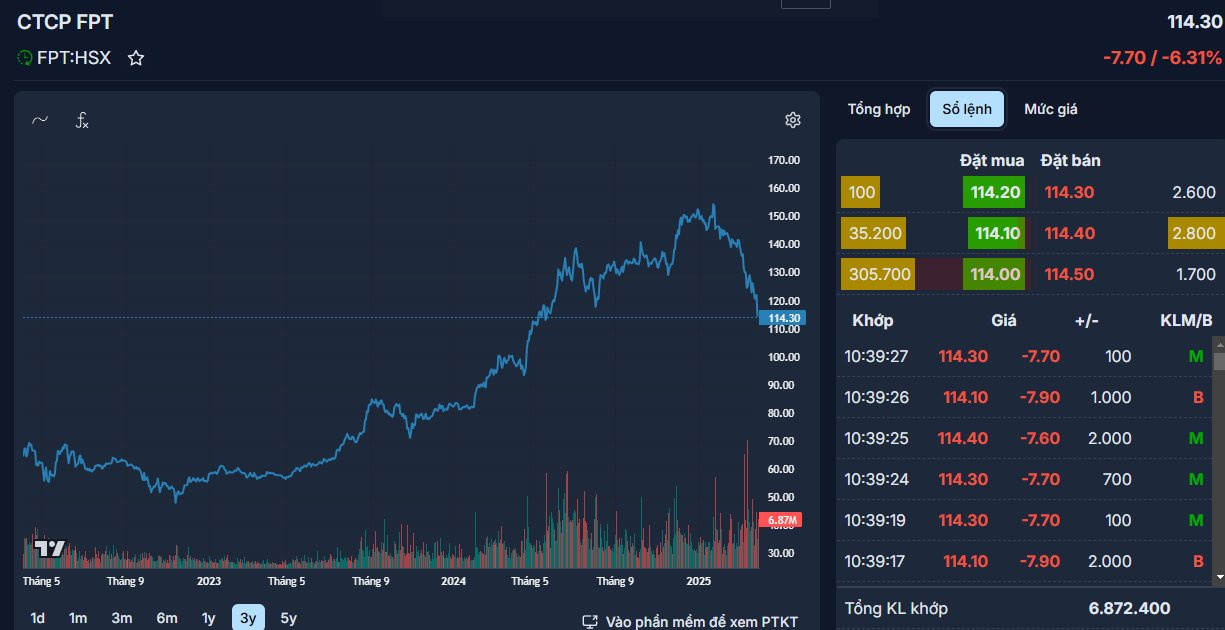Open chart settings gear

793,120
